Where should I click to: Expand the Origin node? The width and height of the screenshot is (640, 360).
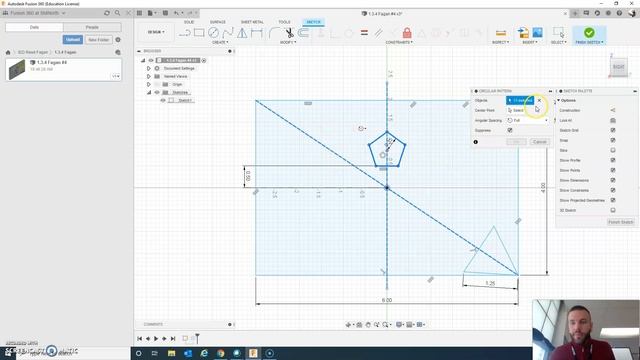pyautogui.click(x=149, y=84)
